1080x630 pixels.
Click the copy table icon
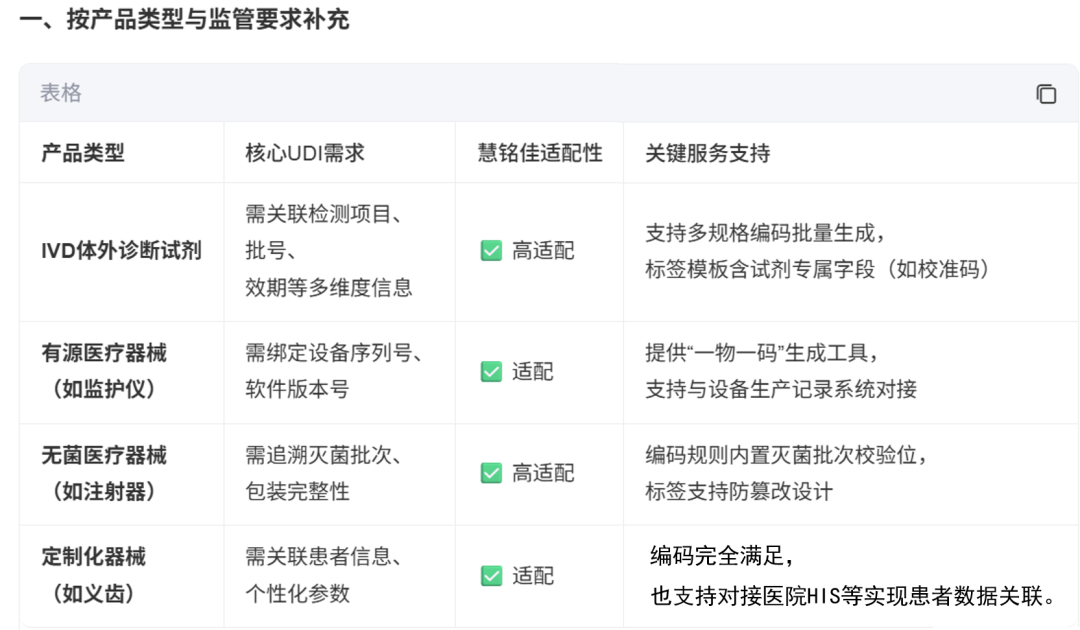tap(1046, 94)
